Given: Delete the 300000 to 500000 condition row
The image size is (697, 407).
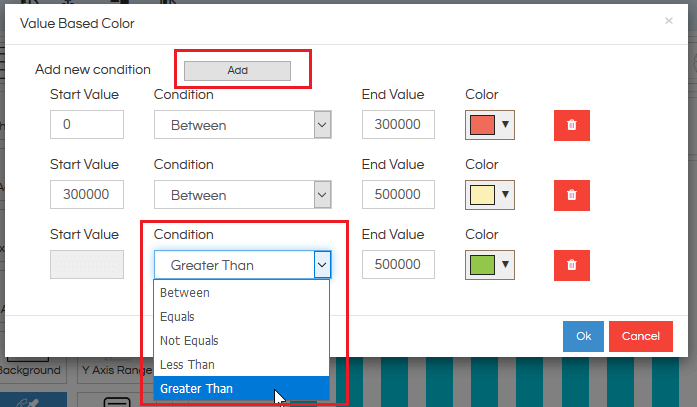Looking at the screenshot, I should pyautogui.click(x=572, y=195).
